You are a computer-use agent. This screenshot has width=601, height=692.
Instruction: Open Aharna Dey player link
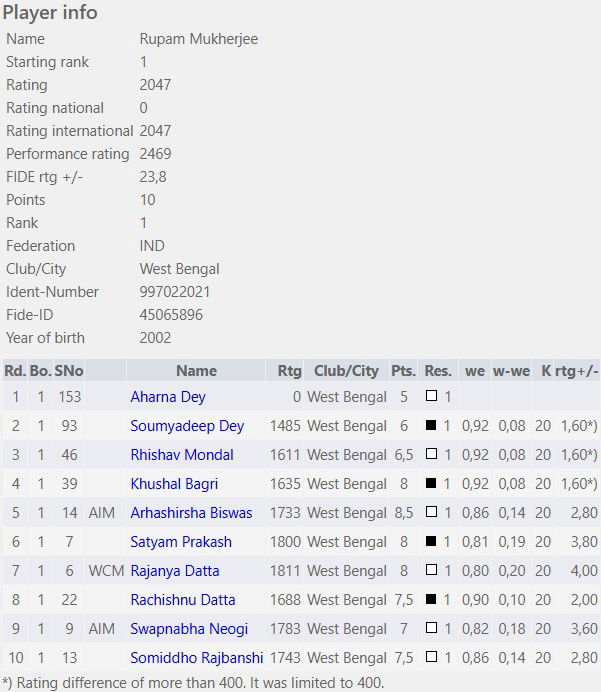click(x=168, y=397)
